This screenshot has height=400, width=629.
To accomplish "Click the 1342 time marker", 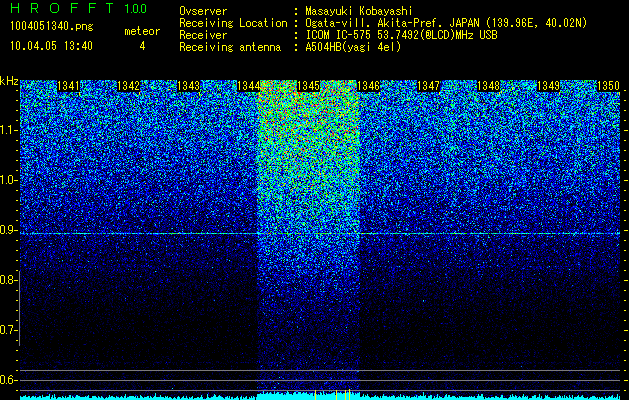I will point(128,86).
